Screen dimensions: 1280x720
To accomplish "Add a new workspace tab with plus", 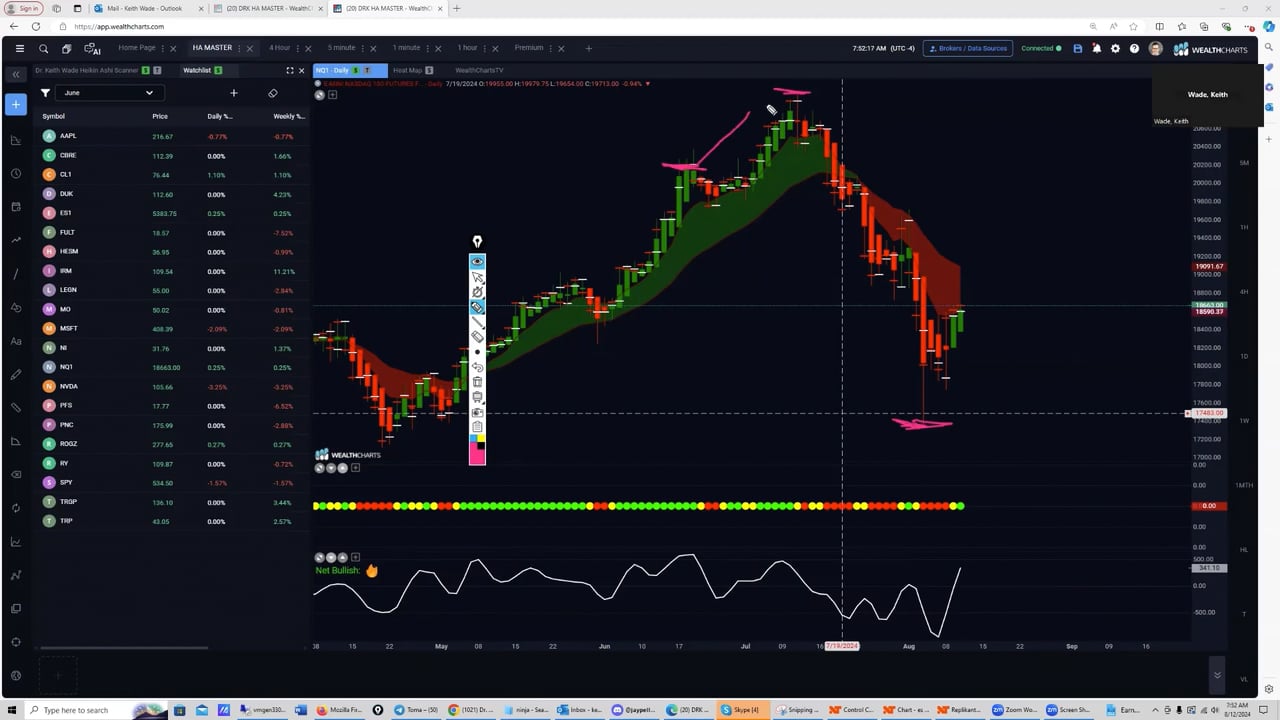I will [x=588, y=48].
